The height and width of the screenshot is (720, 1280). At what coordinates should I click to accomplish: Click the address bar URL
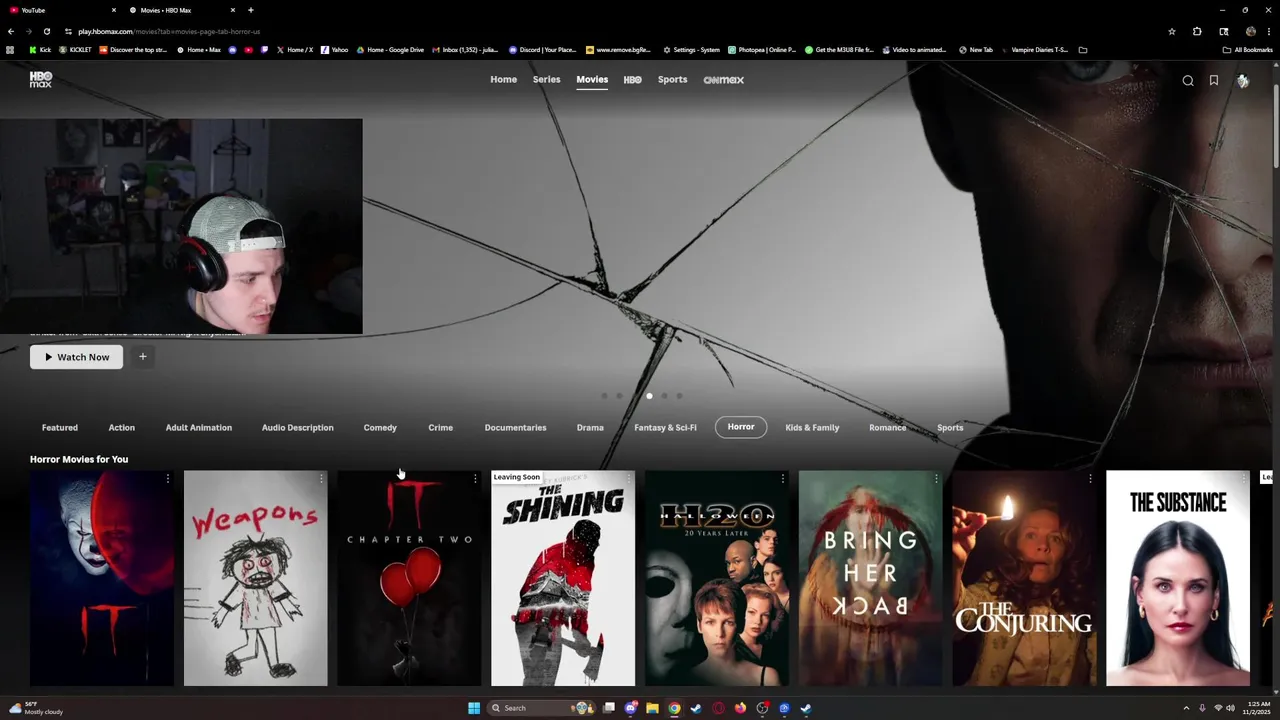[x=169, y=31]
